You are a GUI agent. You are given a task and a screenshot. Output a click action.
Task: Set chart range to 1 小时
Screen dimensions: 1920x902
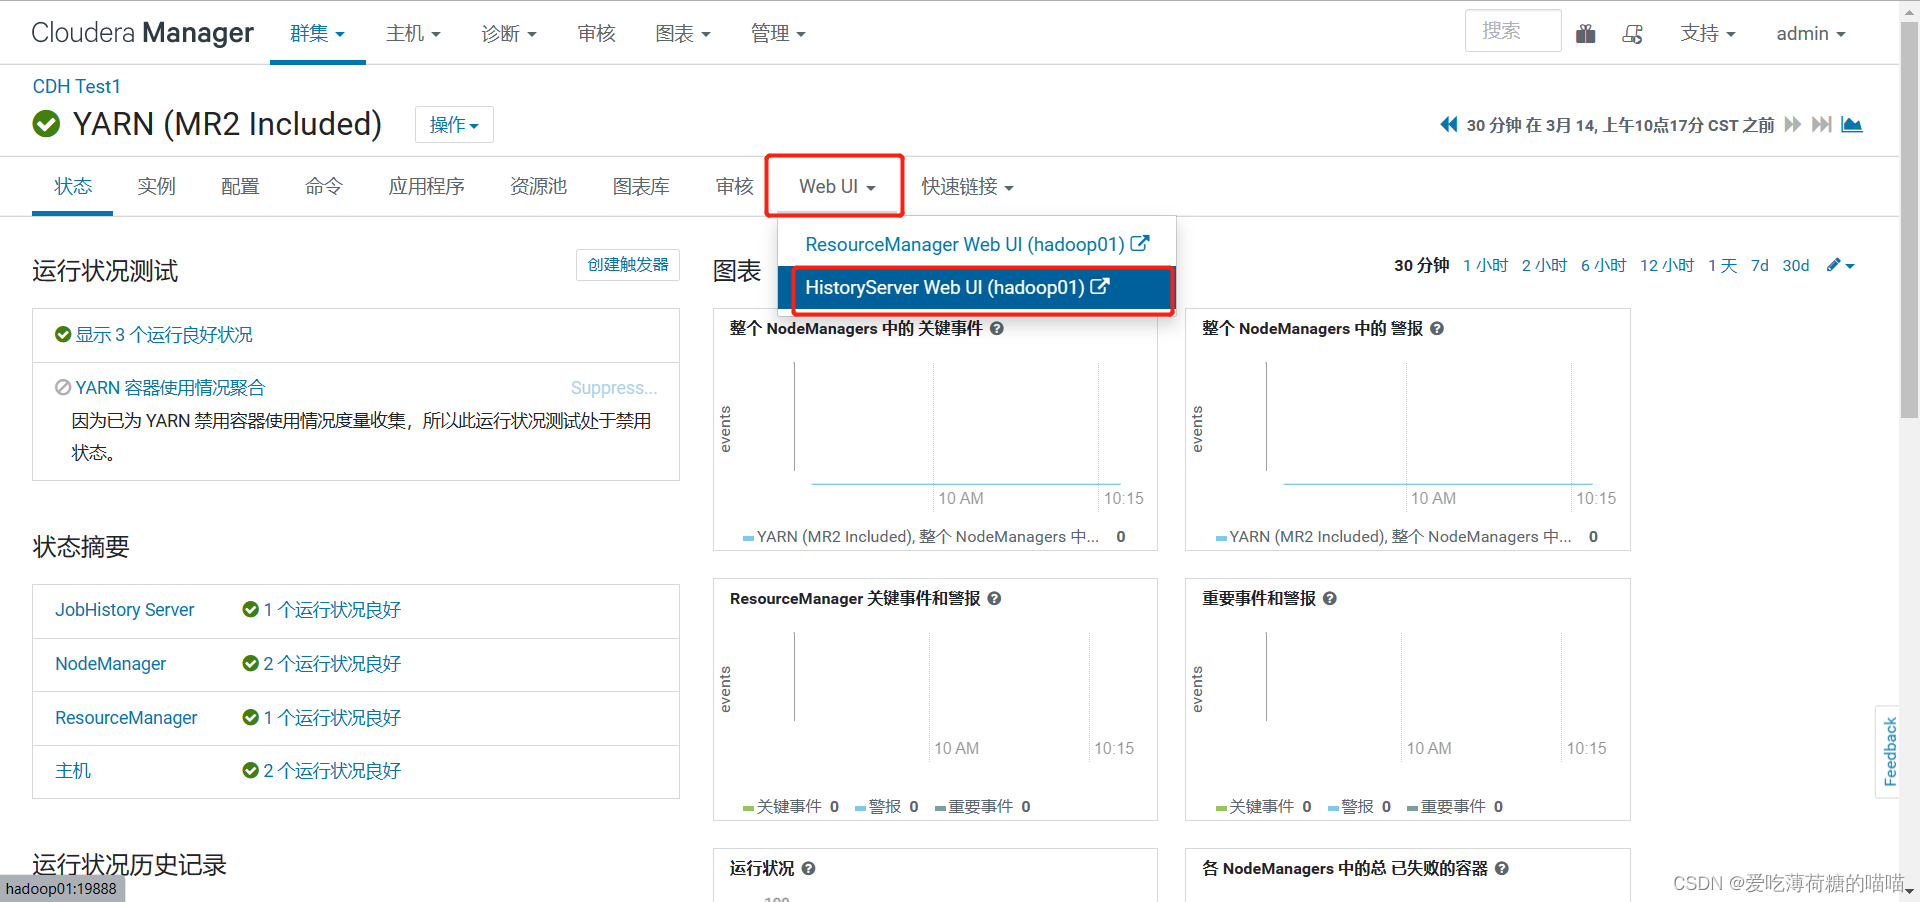pos(1485,265)
